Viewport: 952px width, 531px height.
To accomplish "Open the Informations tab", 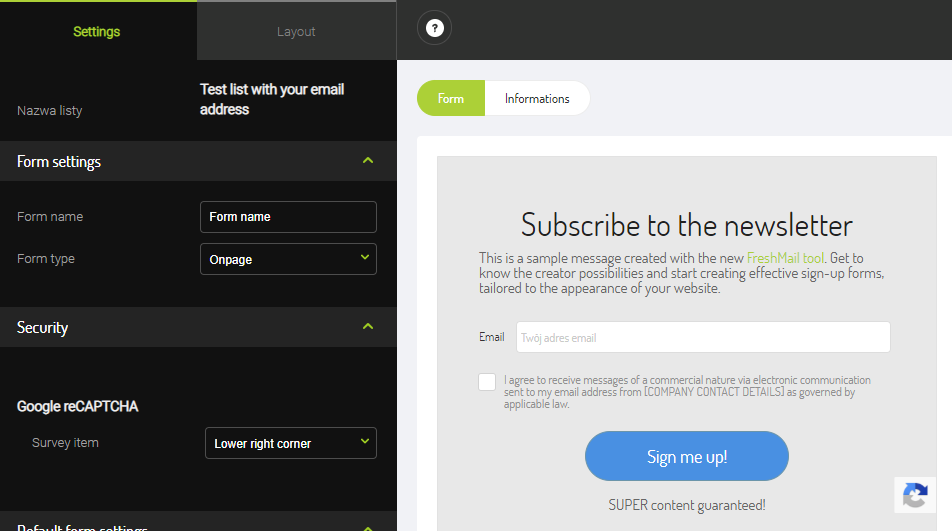I will click(537, 98).
